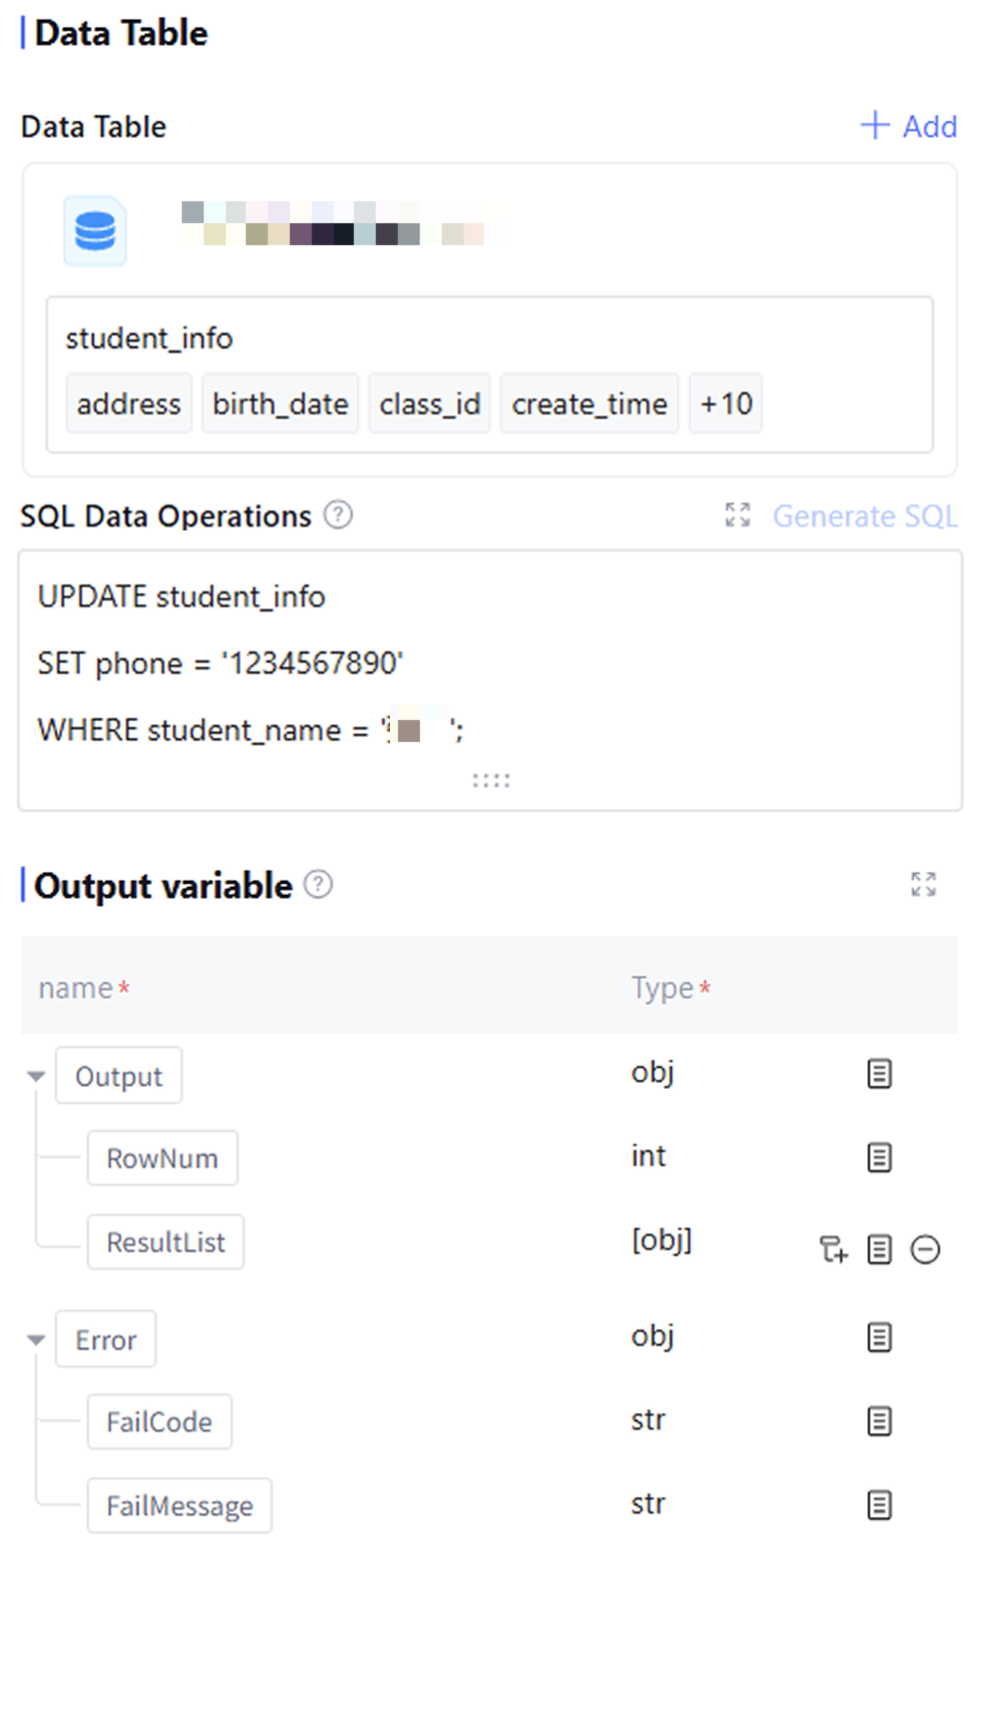
Task: Open help tooltip for SQL Data Operations
Action: pyautogui.click(x=338, y=515)
